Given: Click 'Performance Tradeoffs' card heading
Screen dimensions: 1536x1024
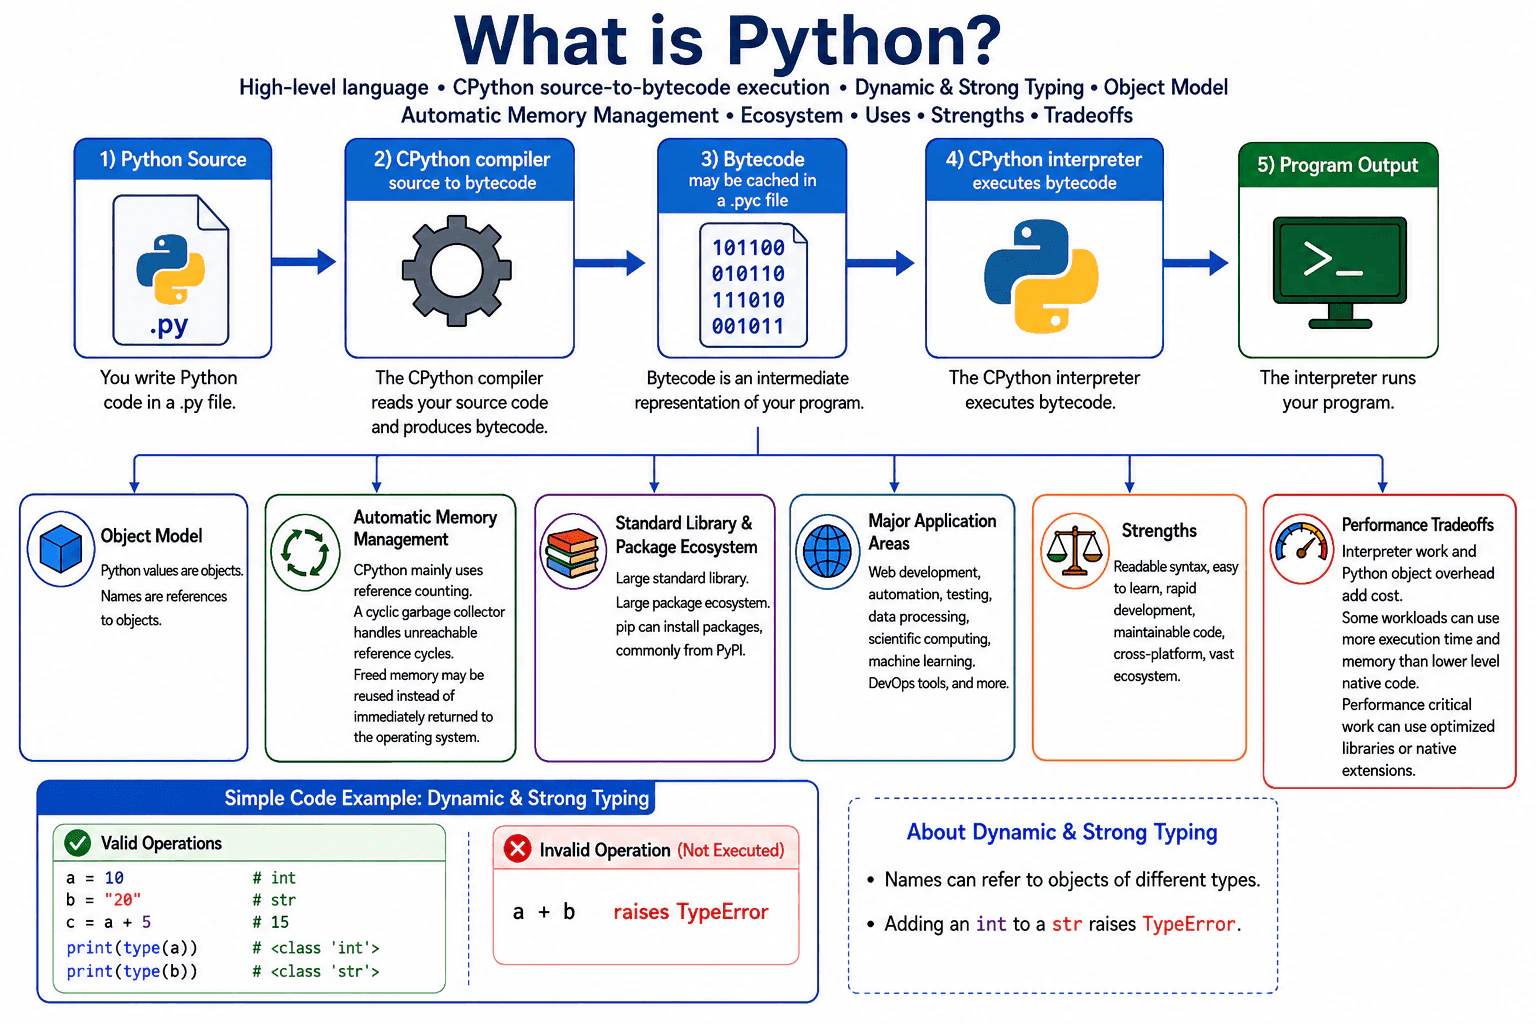Looking at the screenshot, I should click(1417, 525).
